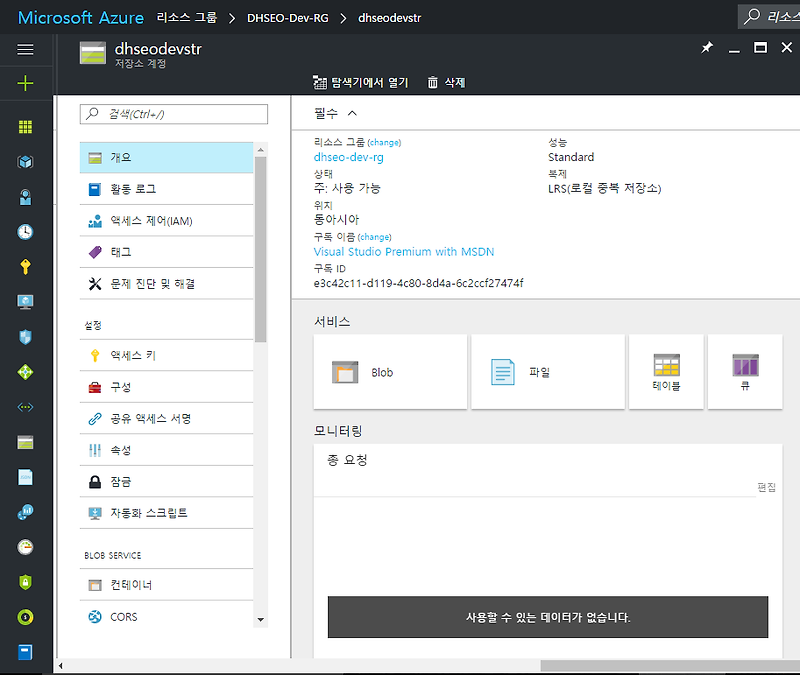This screenshot has height=675, width=800.
Task: Click 리소스 그룹 breadcrumb in top bar
Action: [x=187, y=18]
